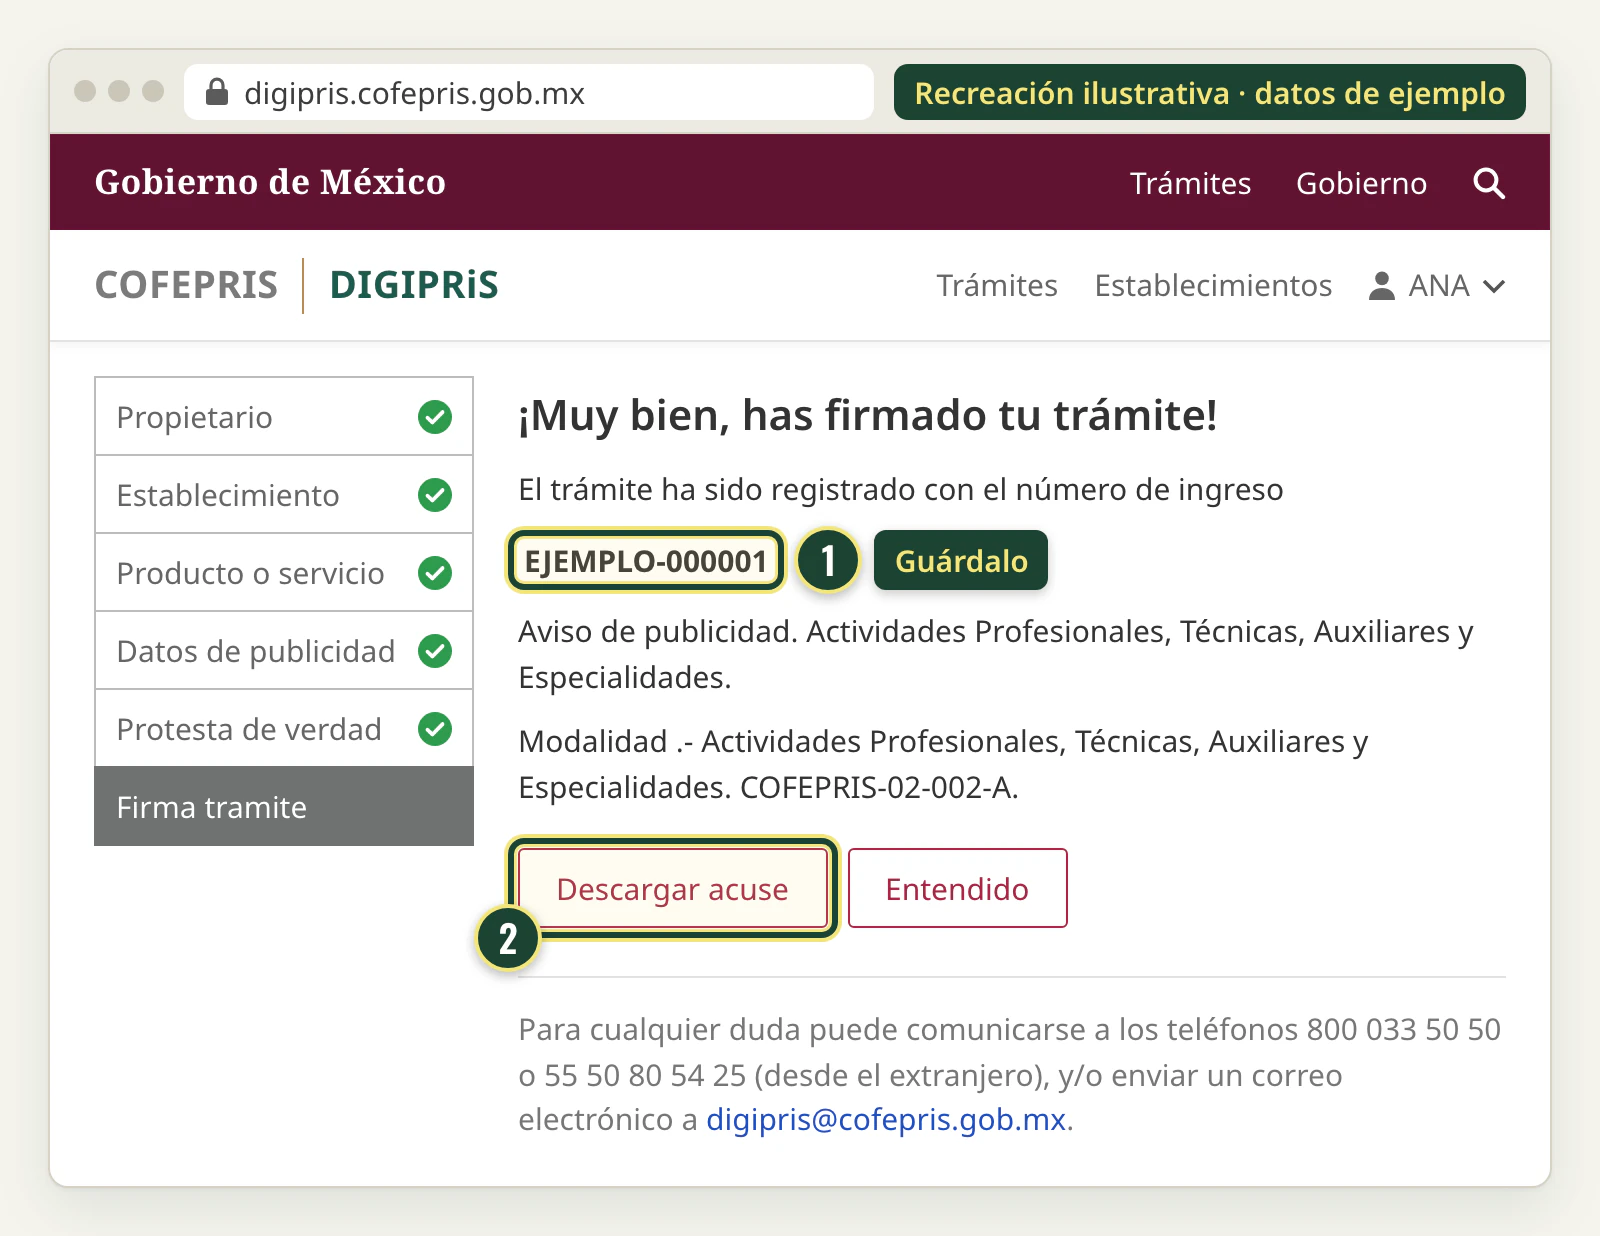Image resolution: width=1600 pixels, height=1236 pixels.
Task: Click the padlock icon in the address bar
Action: tap(217, 92)
